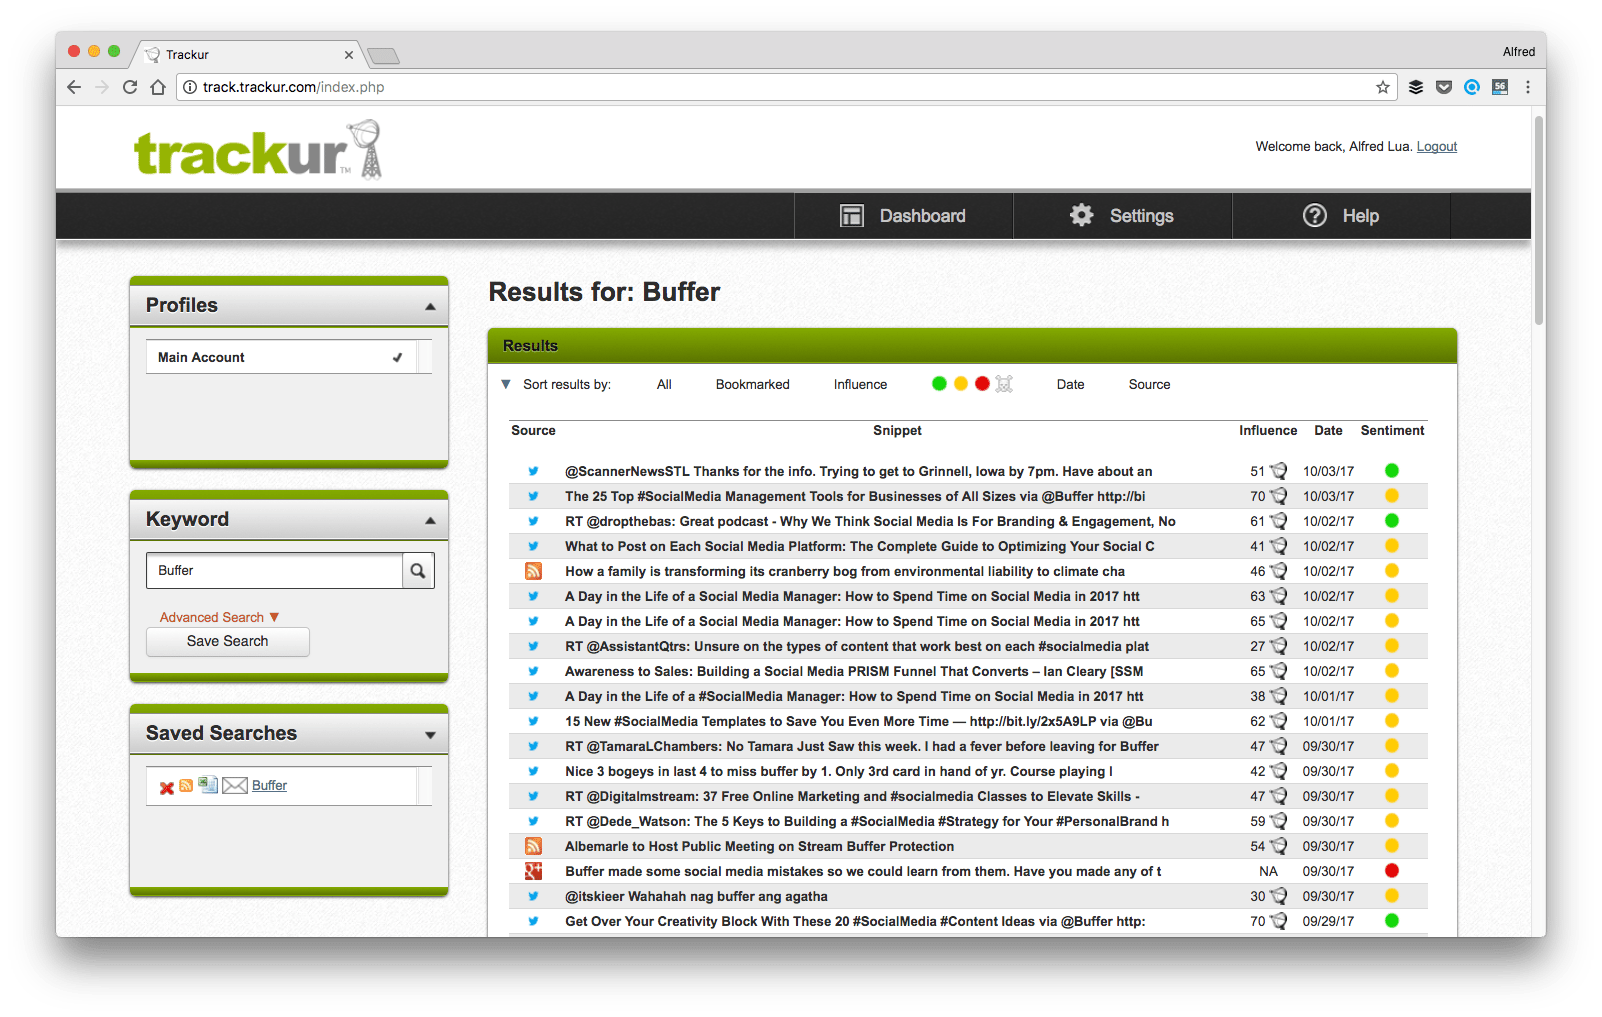Open email alerts for the Buffer saved search
Screen dimensions: 1602x1017
233,786
